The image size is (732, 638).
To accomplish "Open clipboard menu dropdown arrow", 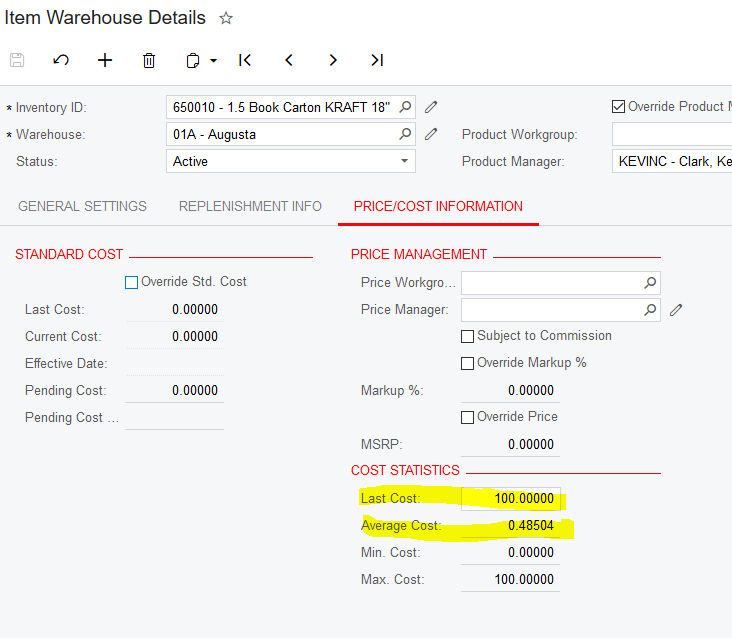I will [214, 61].
